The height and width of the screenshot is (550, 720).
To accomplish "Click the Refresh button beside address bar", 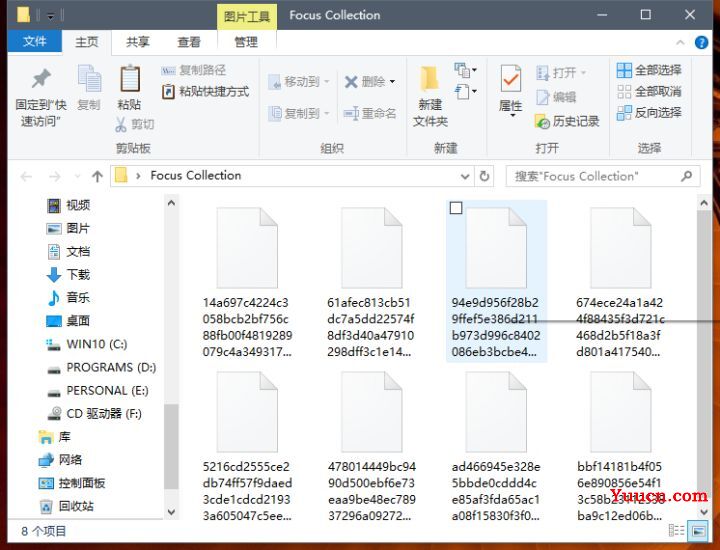I will (484, 176).
